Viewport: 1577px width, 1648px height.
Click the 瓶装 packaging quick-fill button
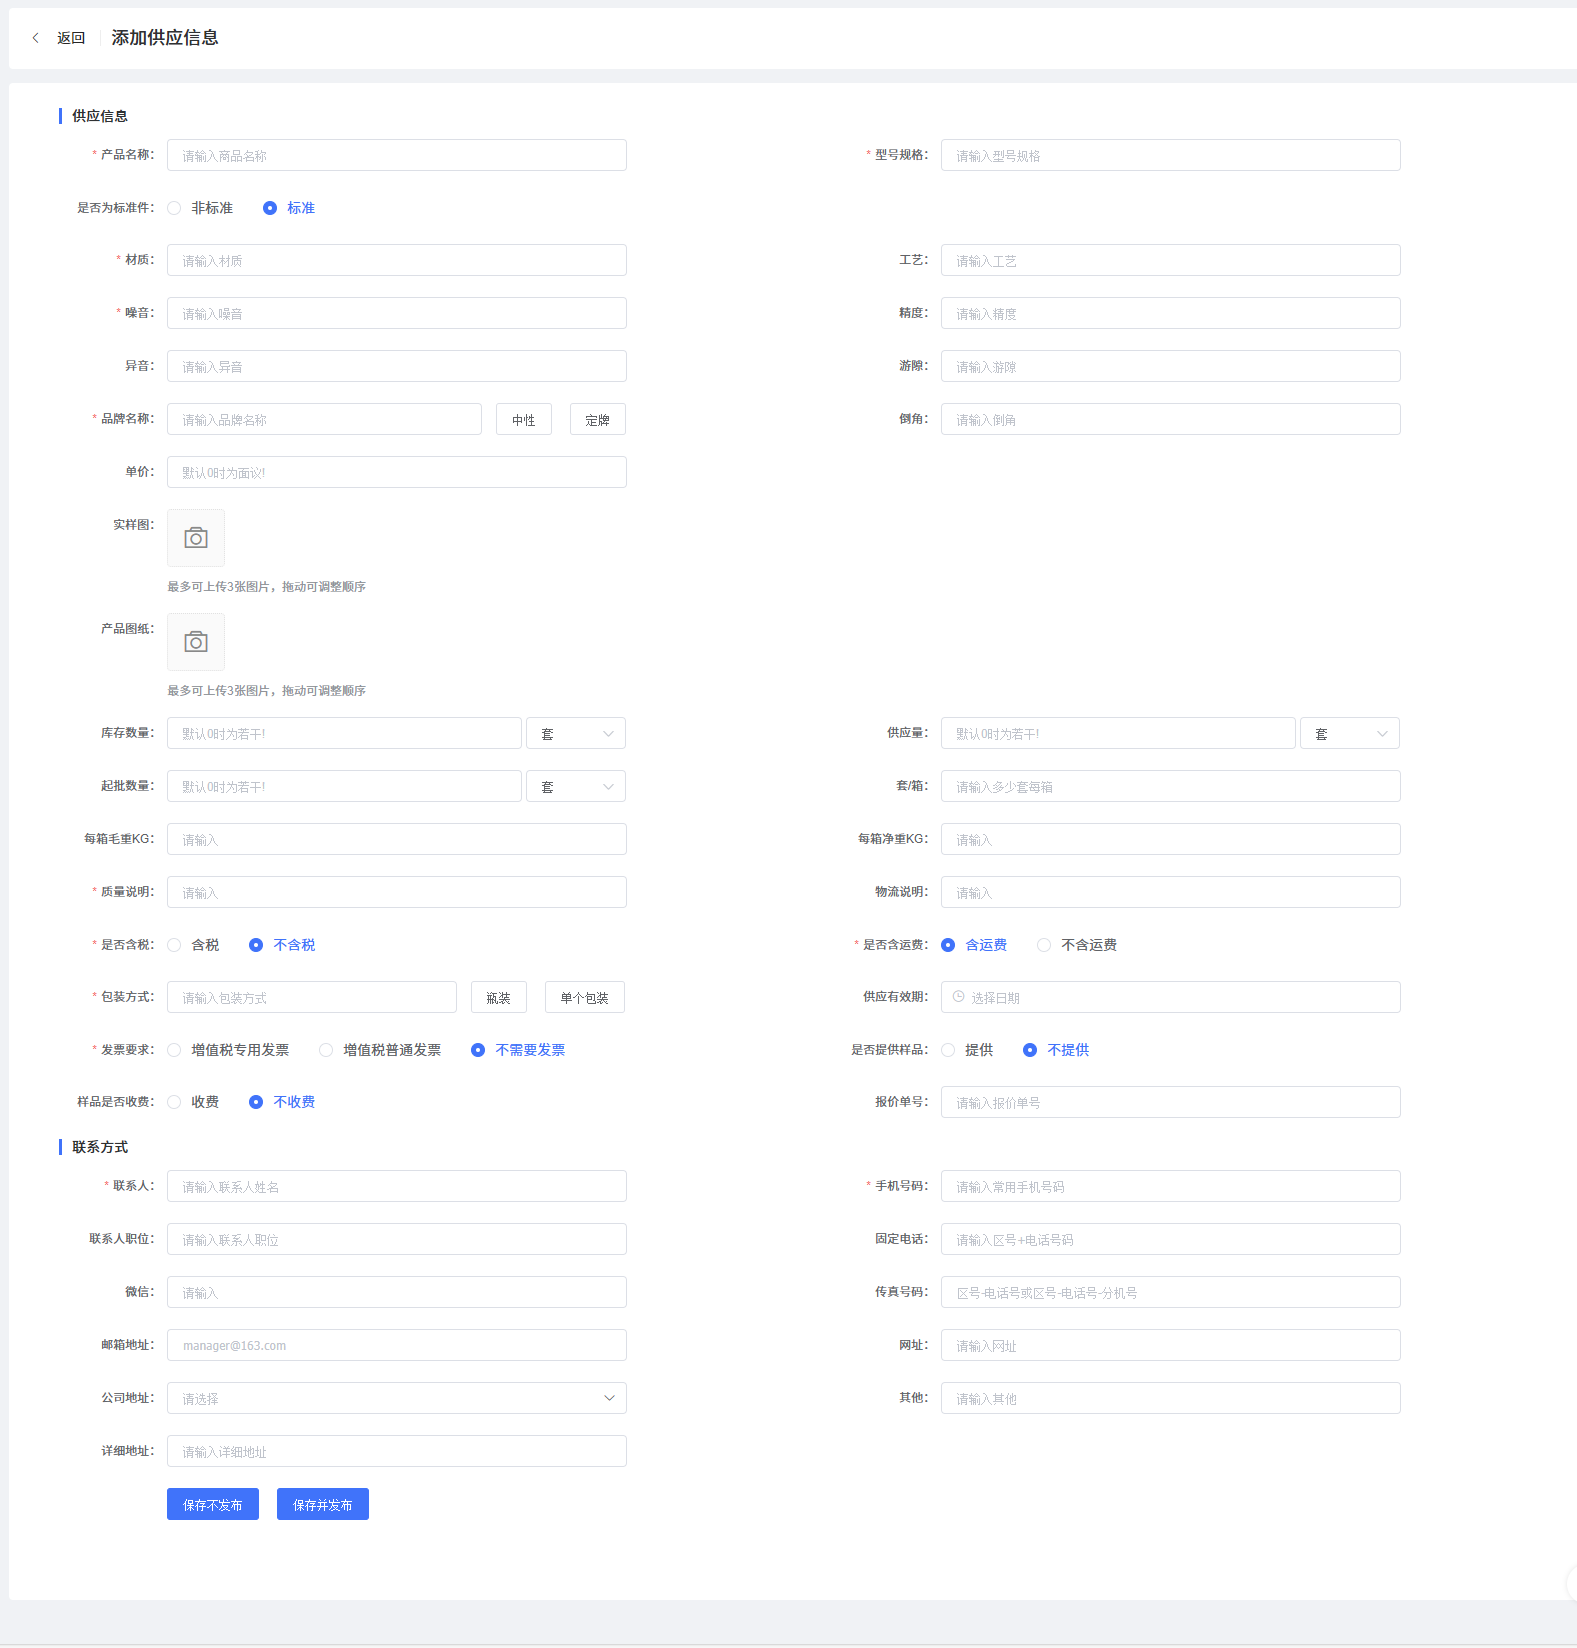498,998
